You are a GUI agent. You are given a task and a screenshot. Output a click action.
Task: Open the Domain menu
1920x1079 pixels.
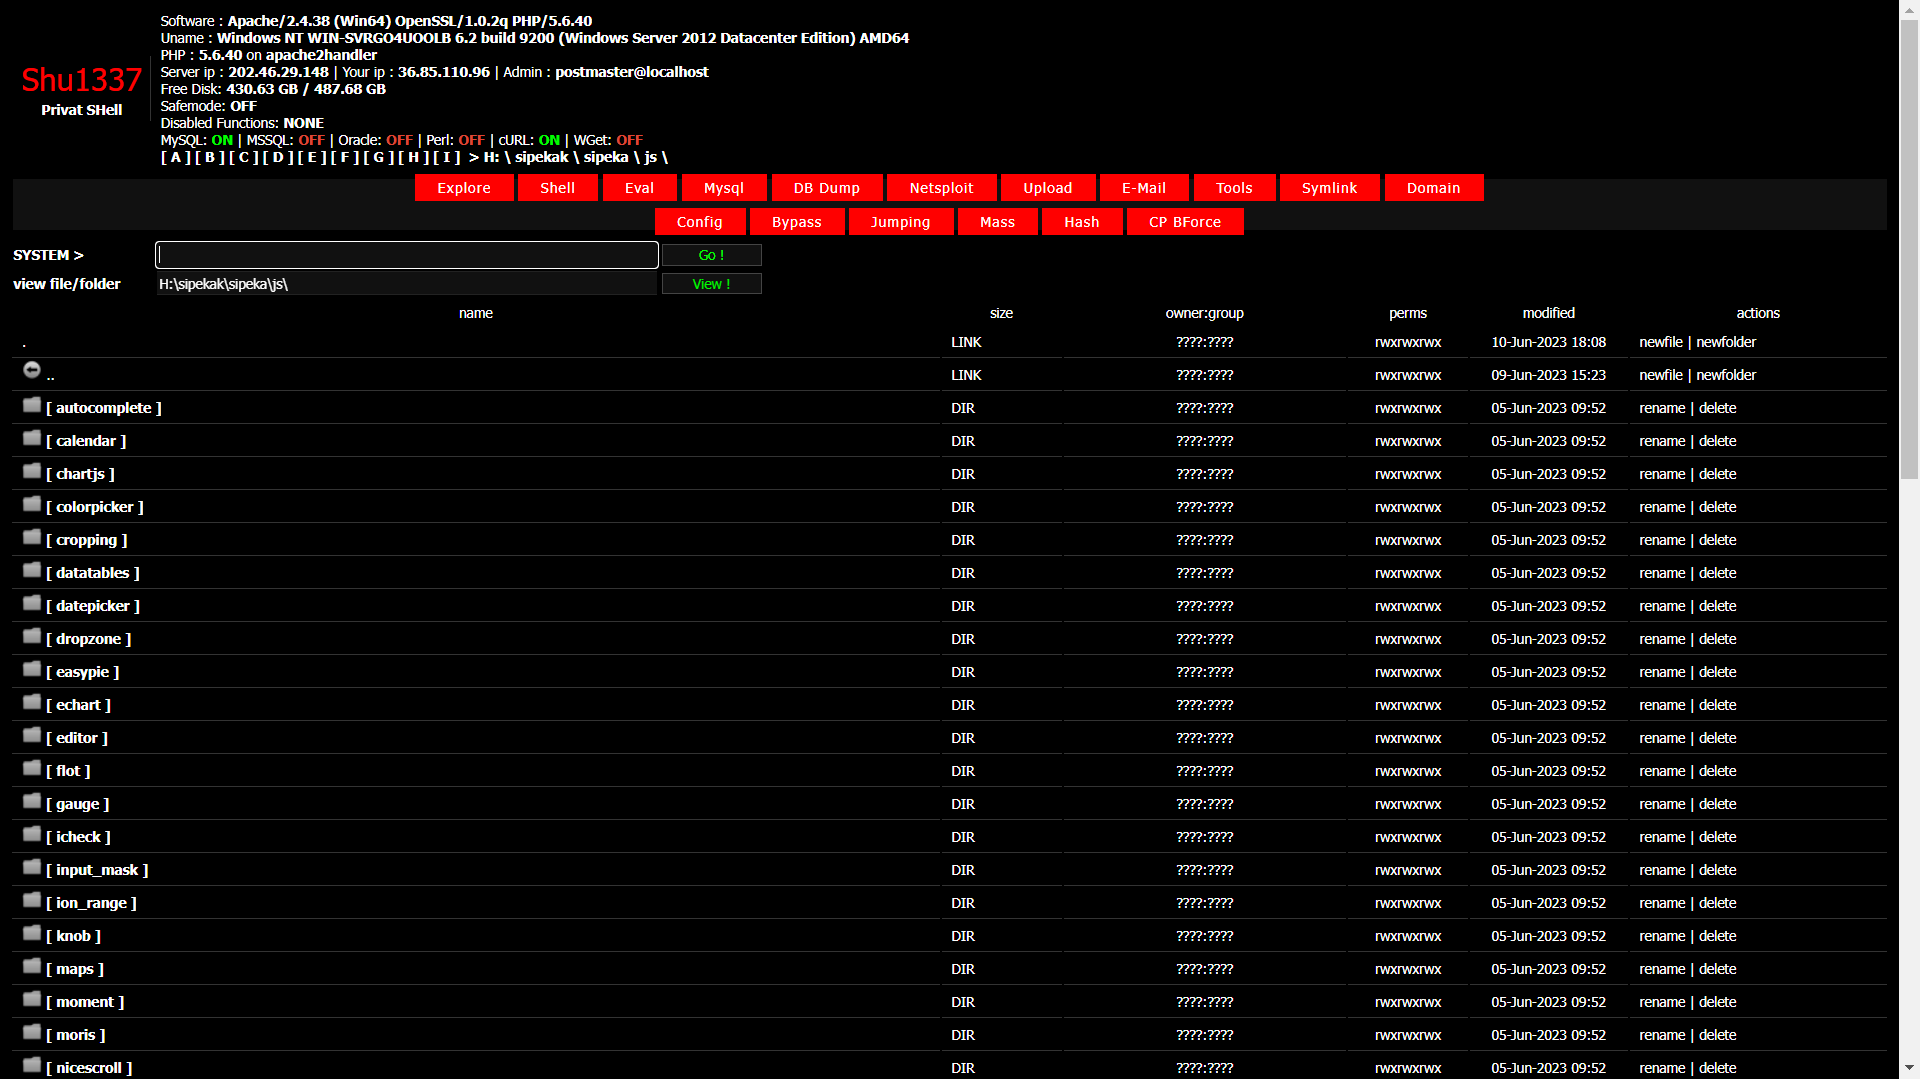point(1434,188)
